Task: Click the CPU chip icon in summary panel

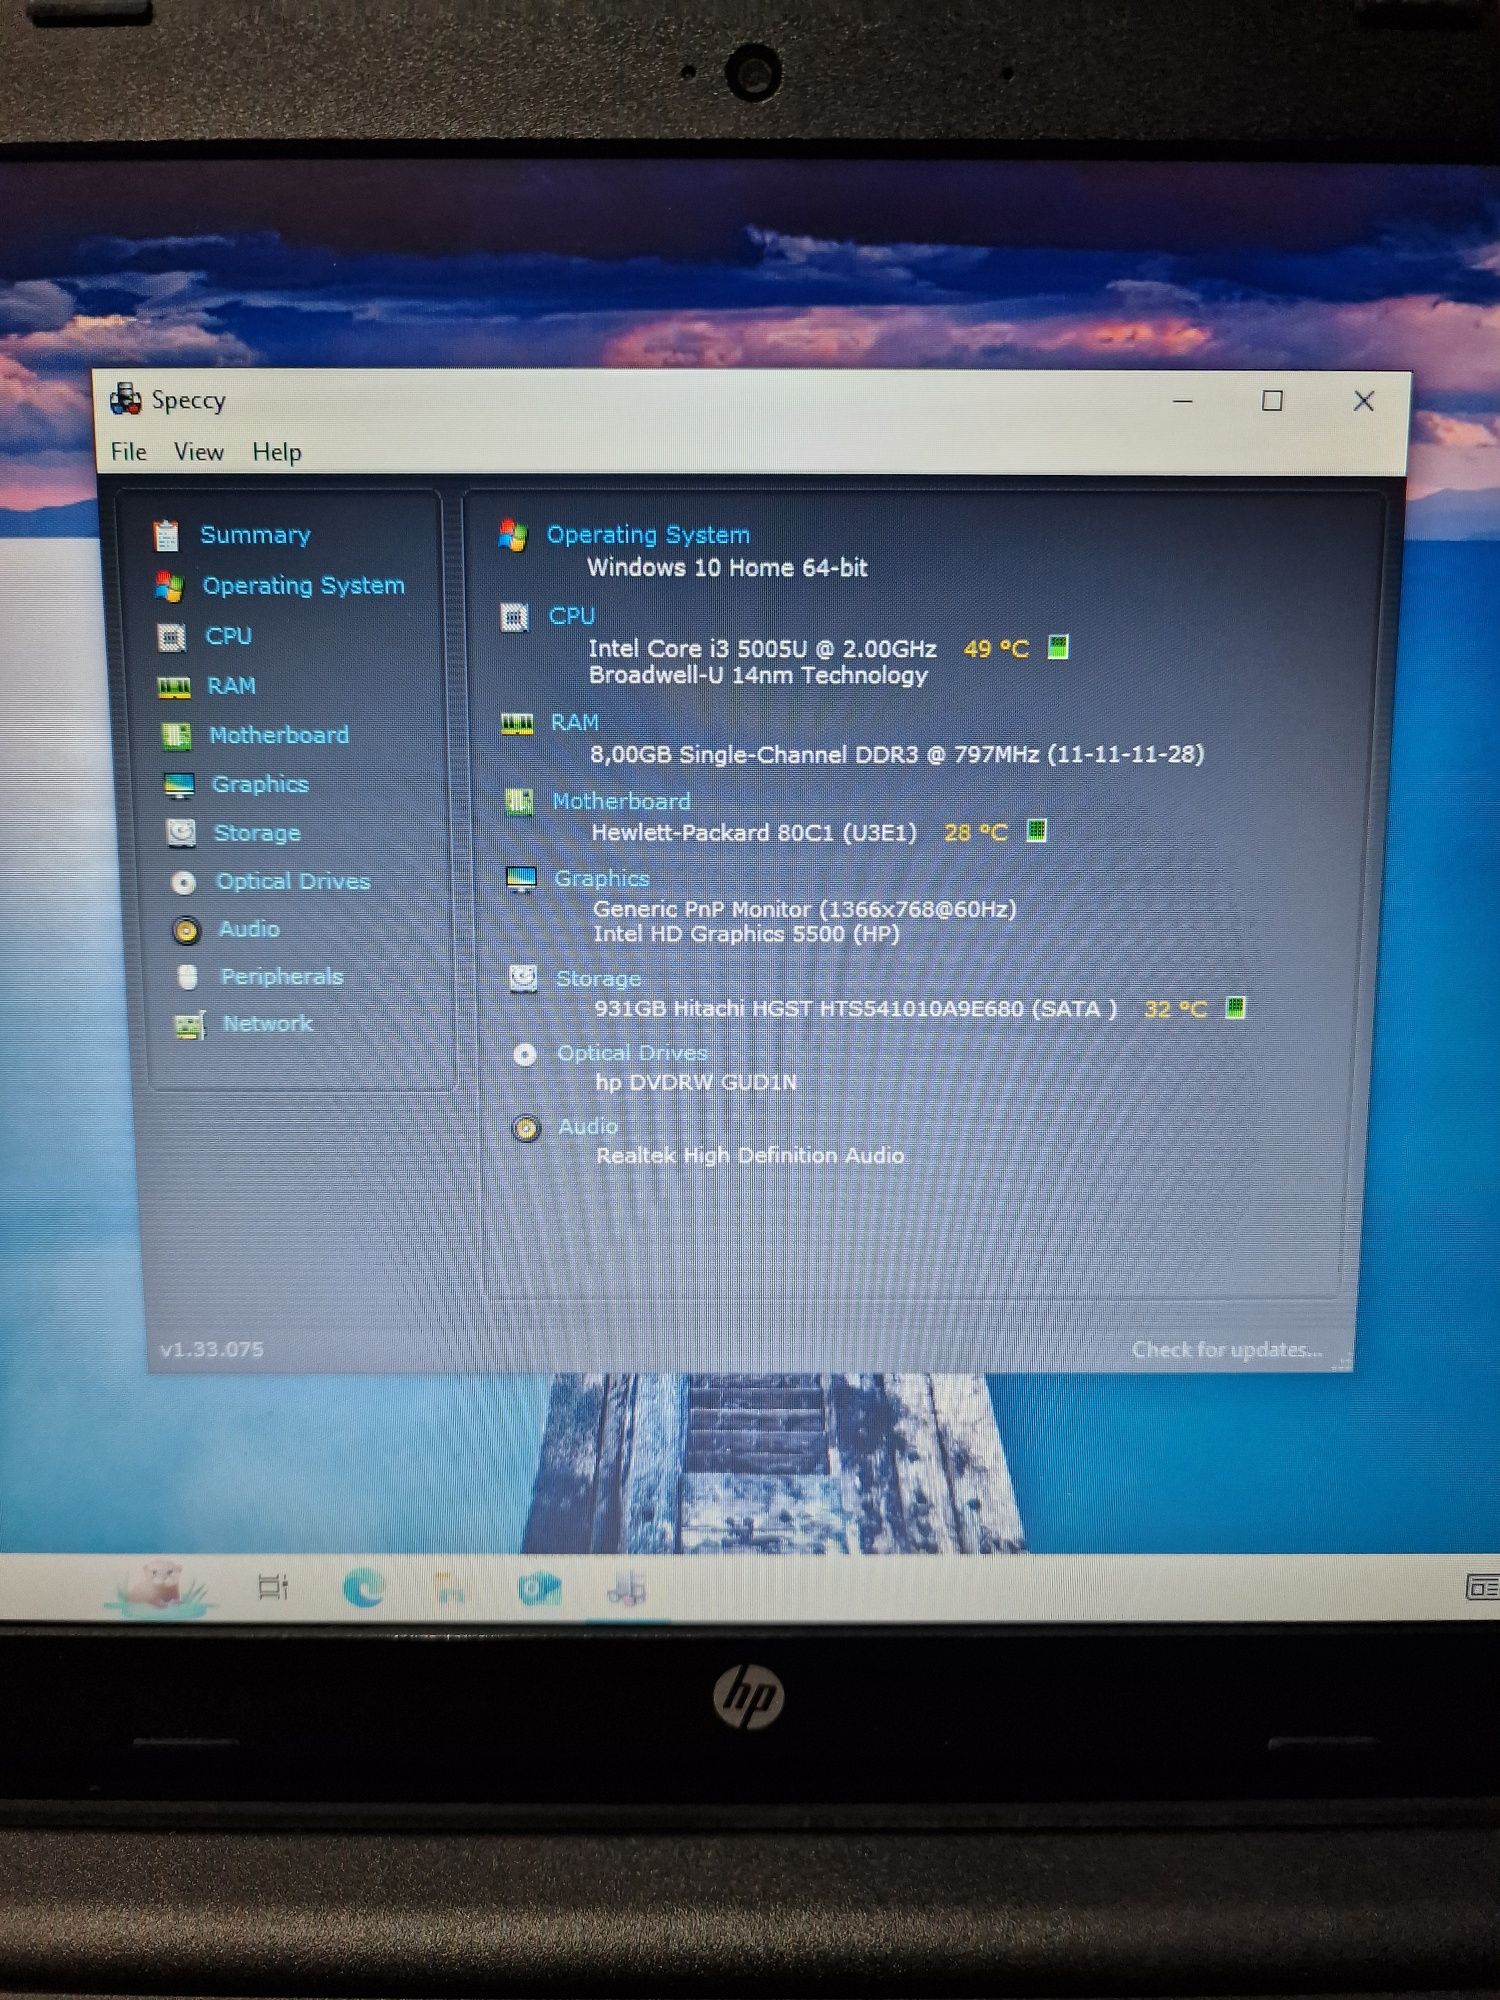Action: [515, 617]
